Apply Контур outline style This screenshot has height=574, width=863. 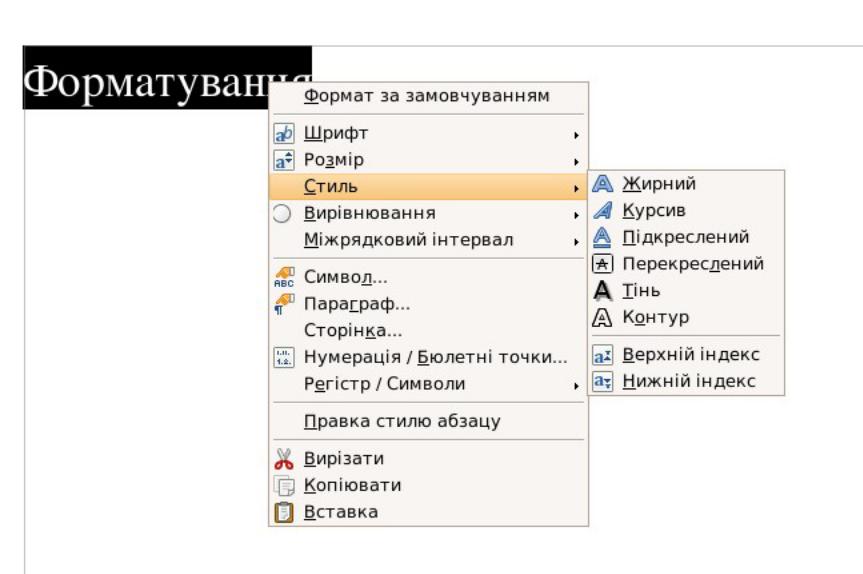coord(686,318)
